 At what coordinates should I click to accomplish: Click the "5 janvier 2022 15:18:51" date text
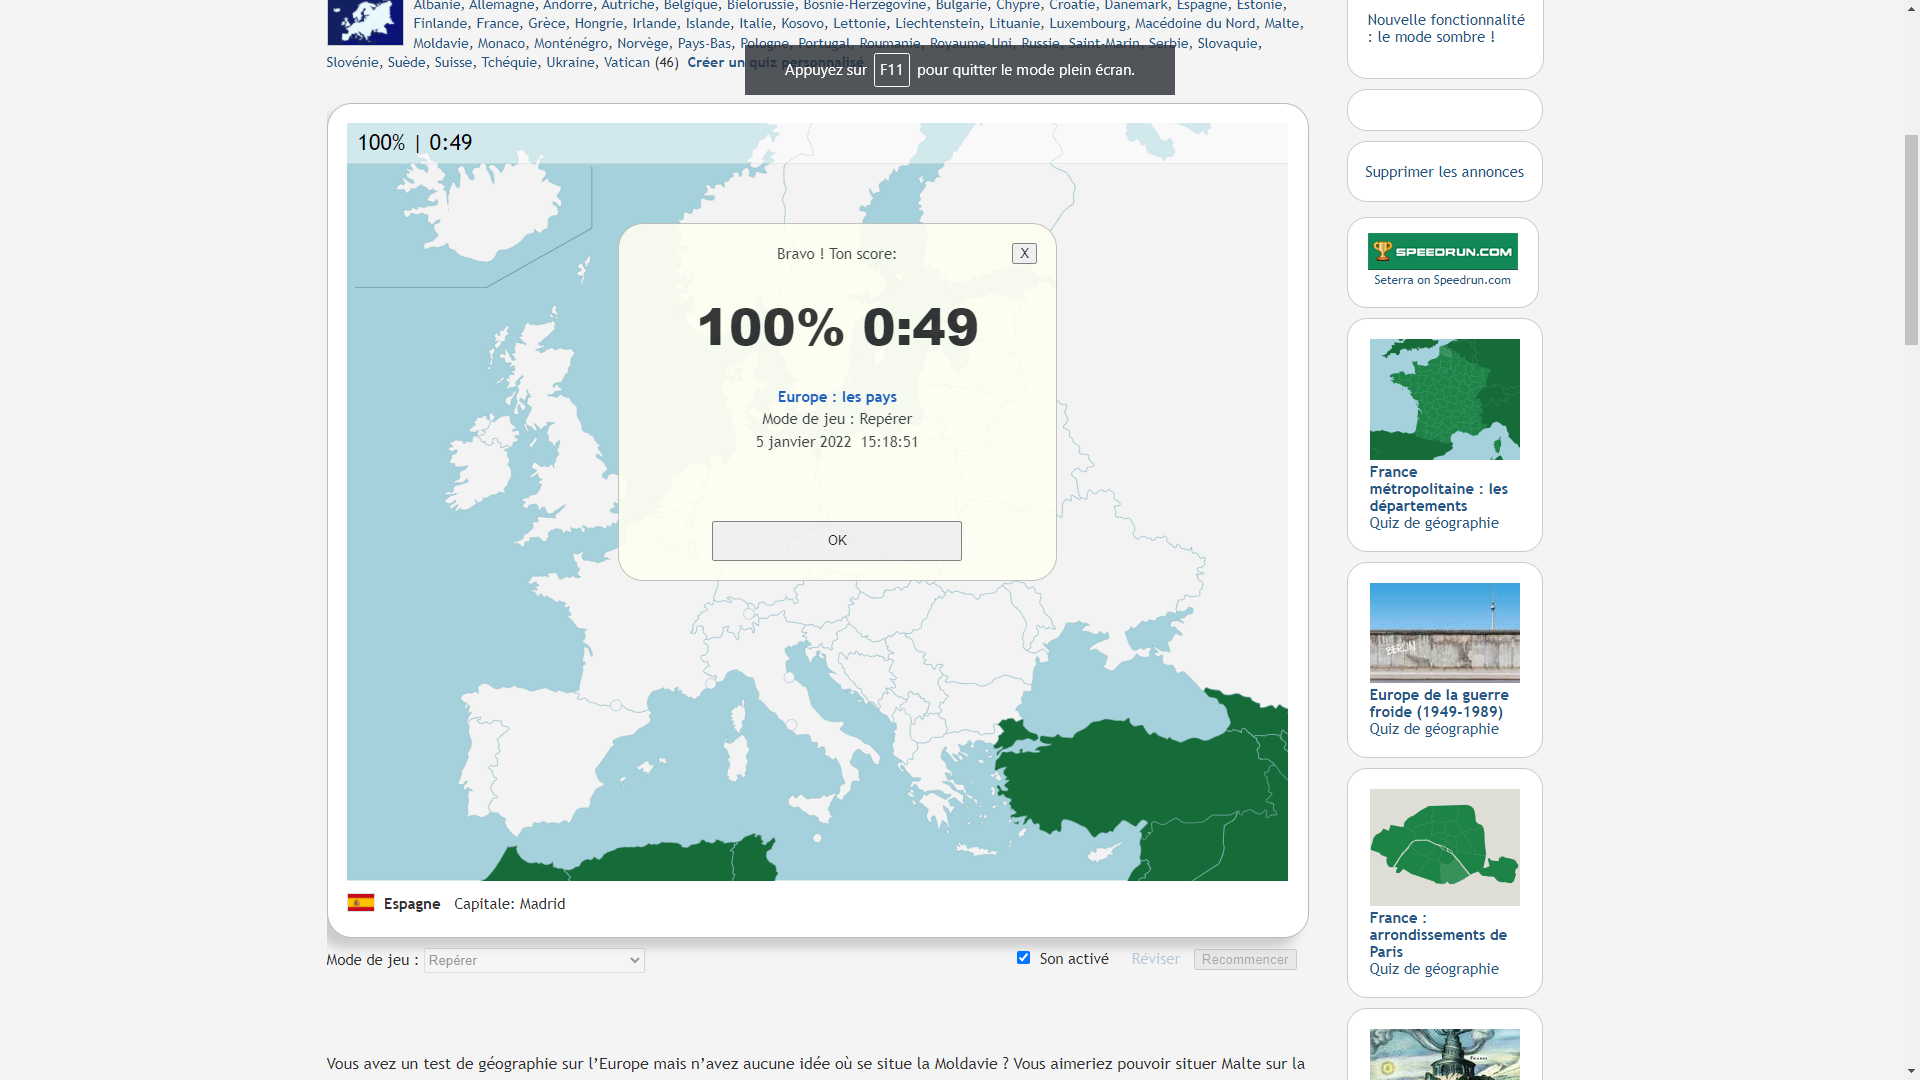tap(837, 442)
